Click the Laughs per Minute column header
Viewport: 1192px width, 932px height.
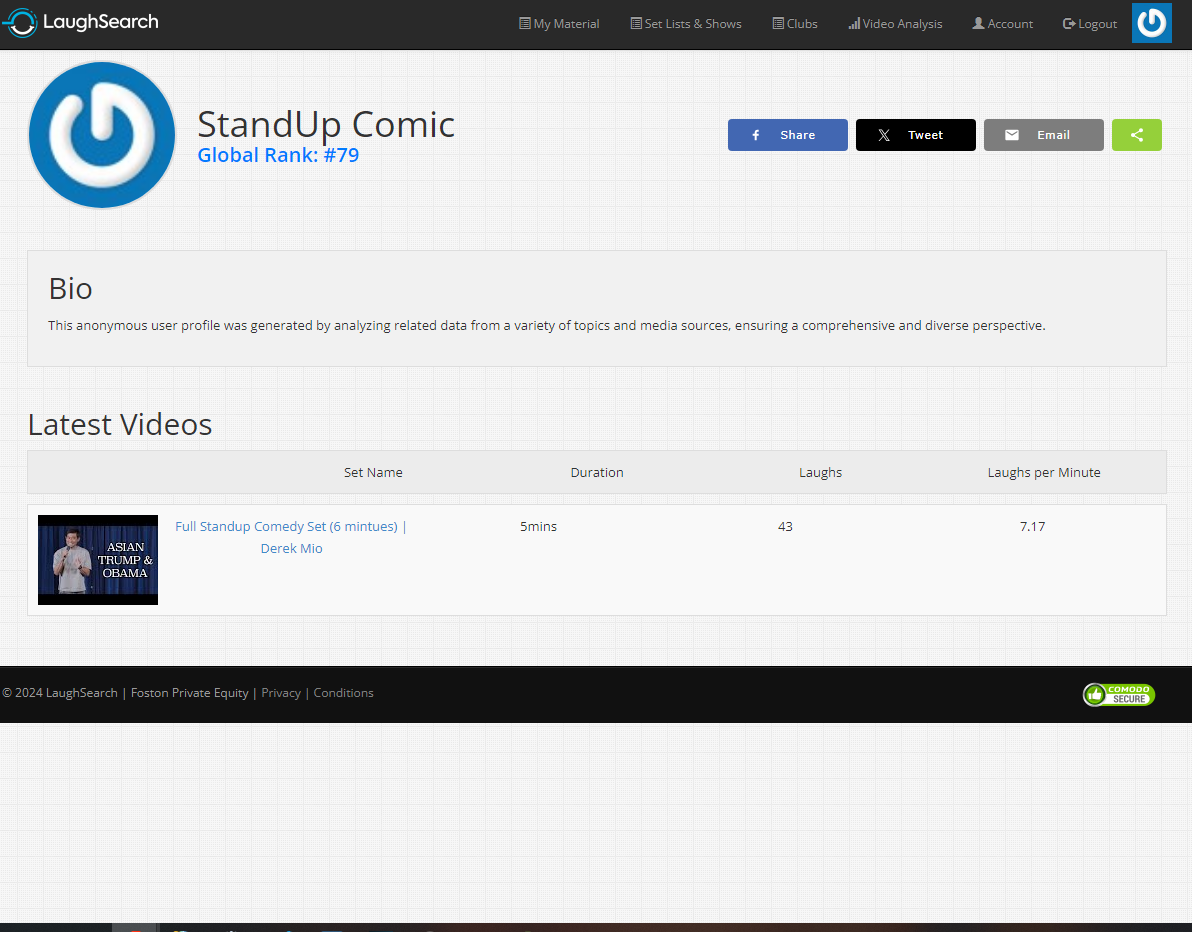tap(1044, 472)
